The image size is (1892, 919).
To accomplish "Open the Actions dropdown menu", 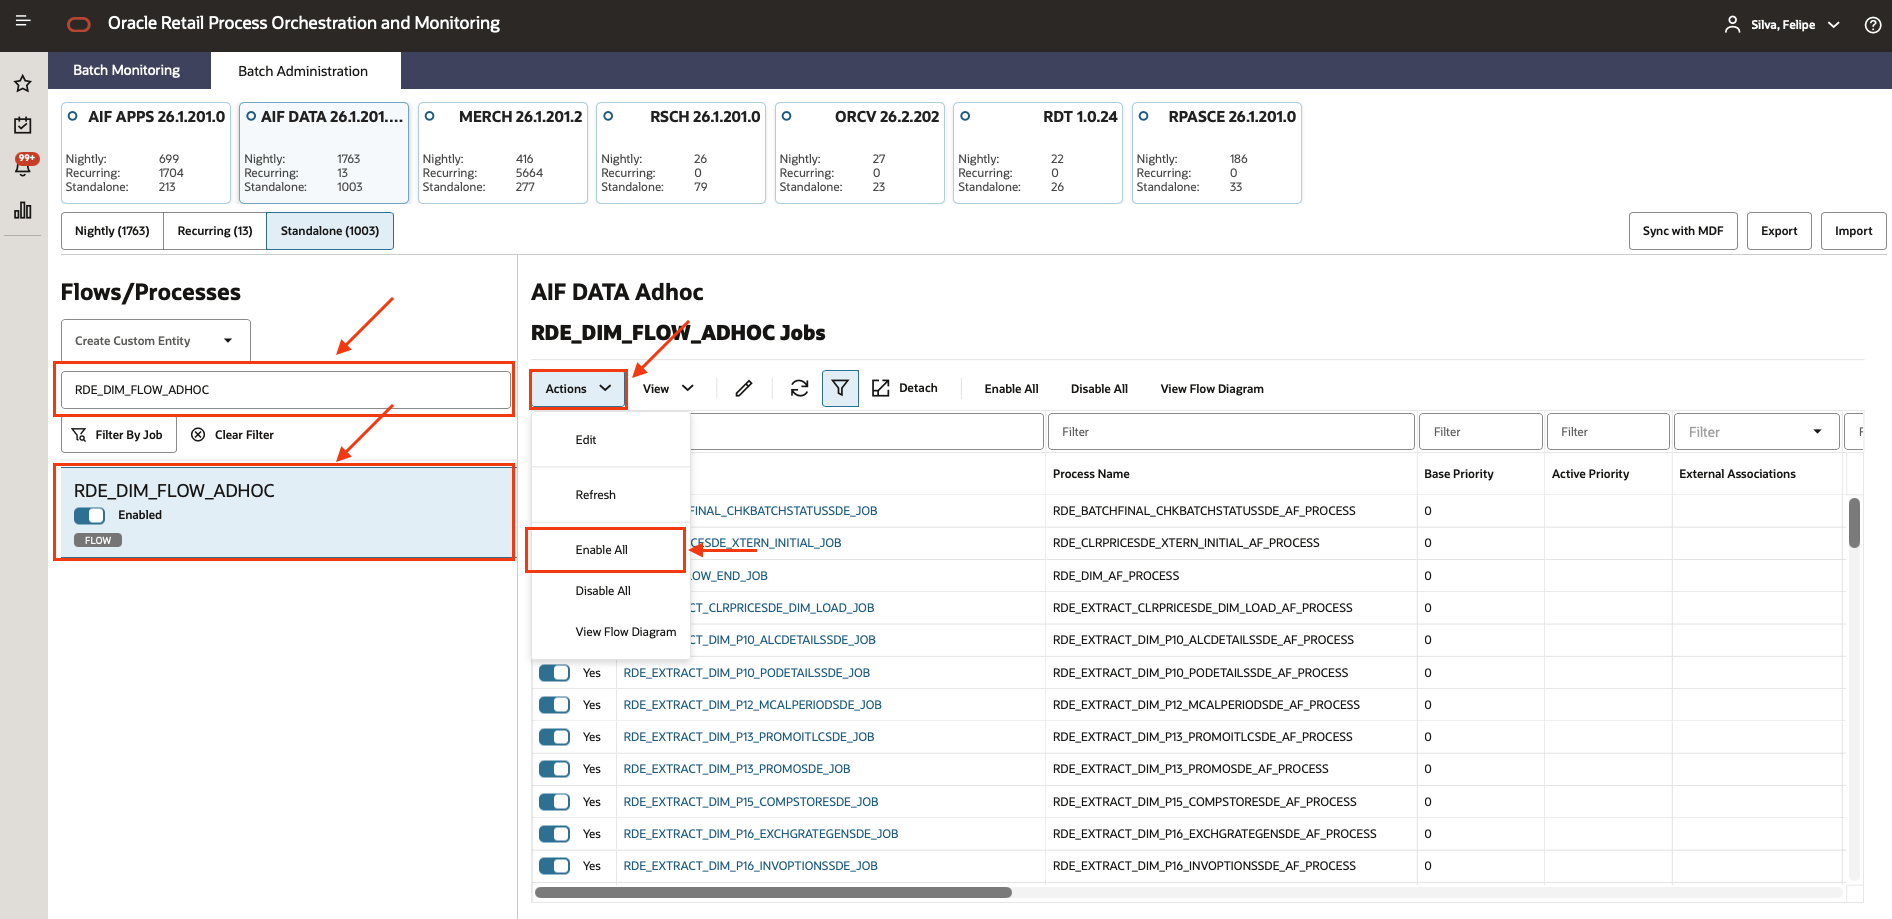I will coord(578,389).
